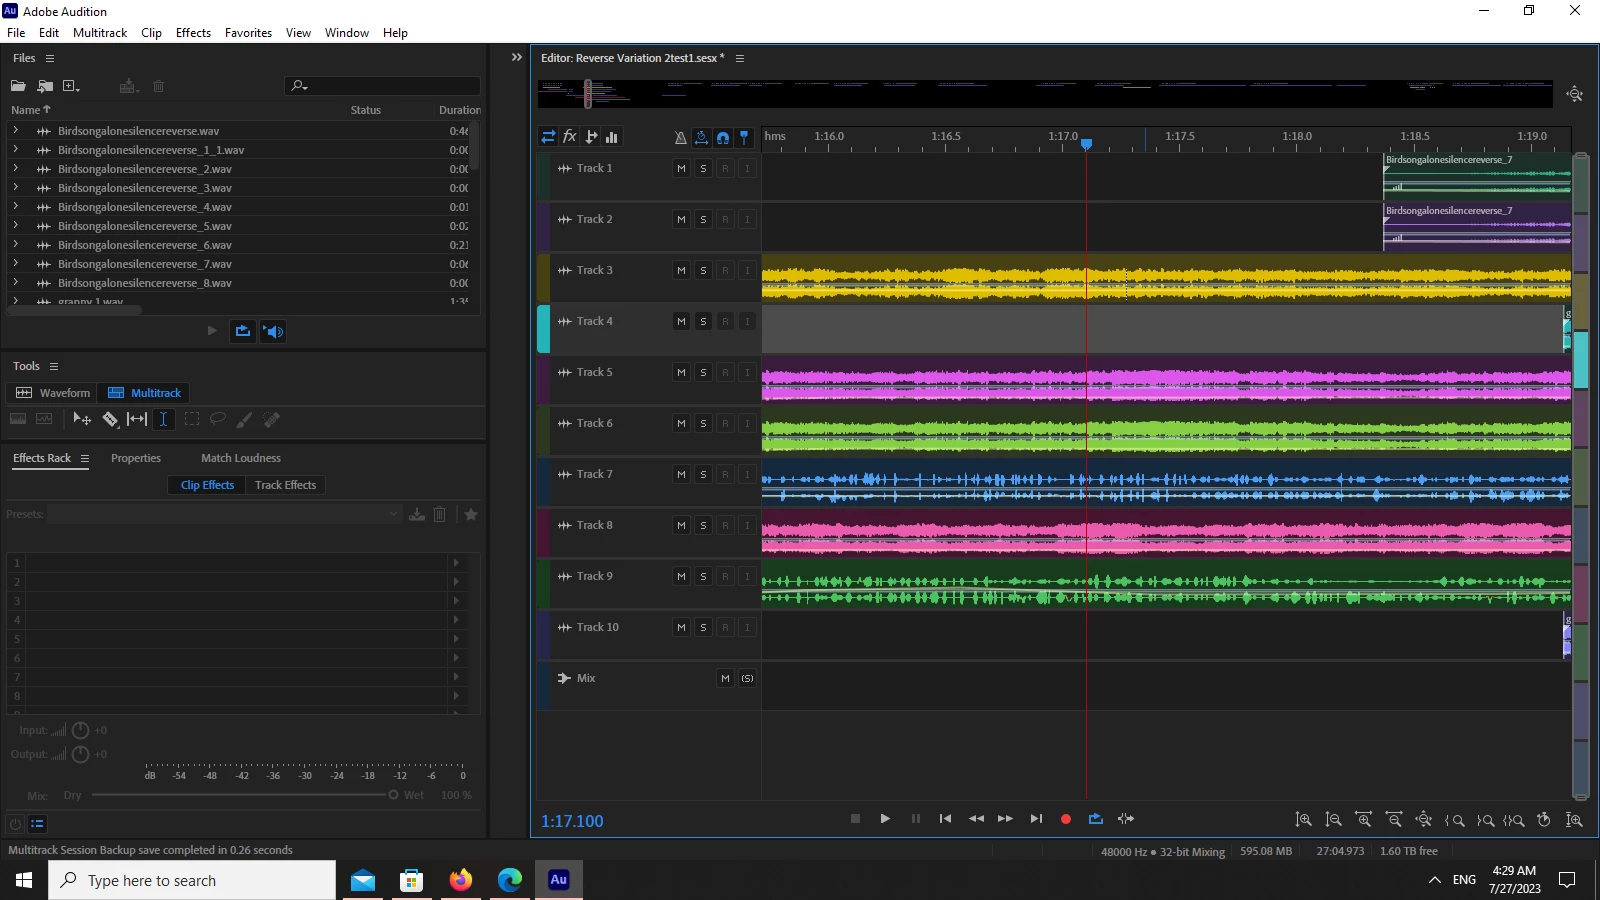Select Track Effects button

click(x=285, y=485)
